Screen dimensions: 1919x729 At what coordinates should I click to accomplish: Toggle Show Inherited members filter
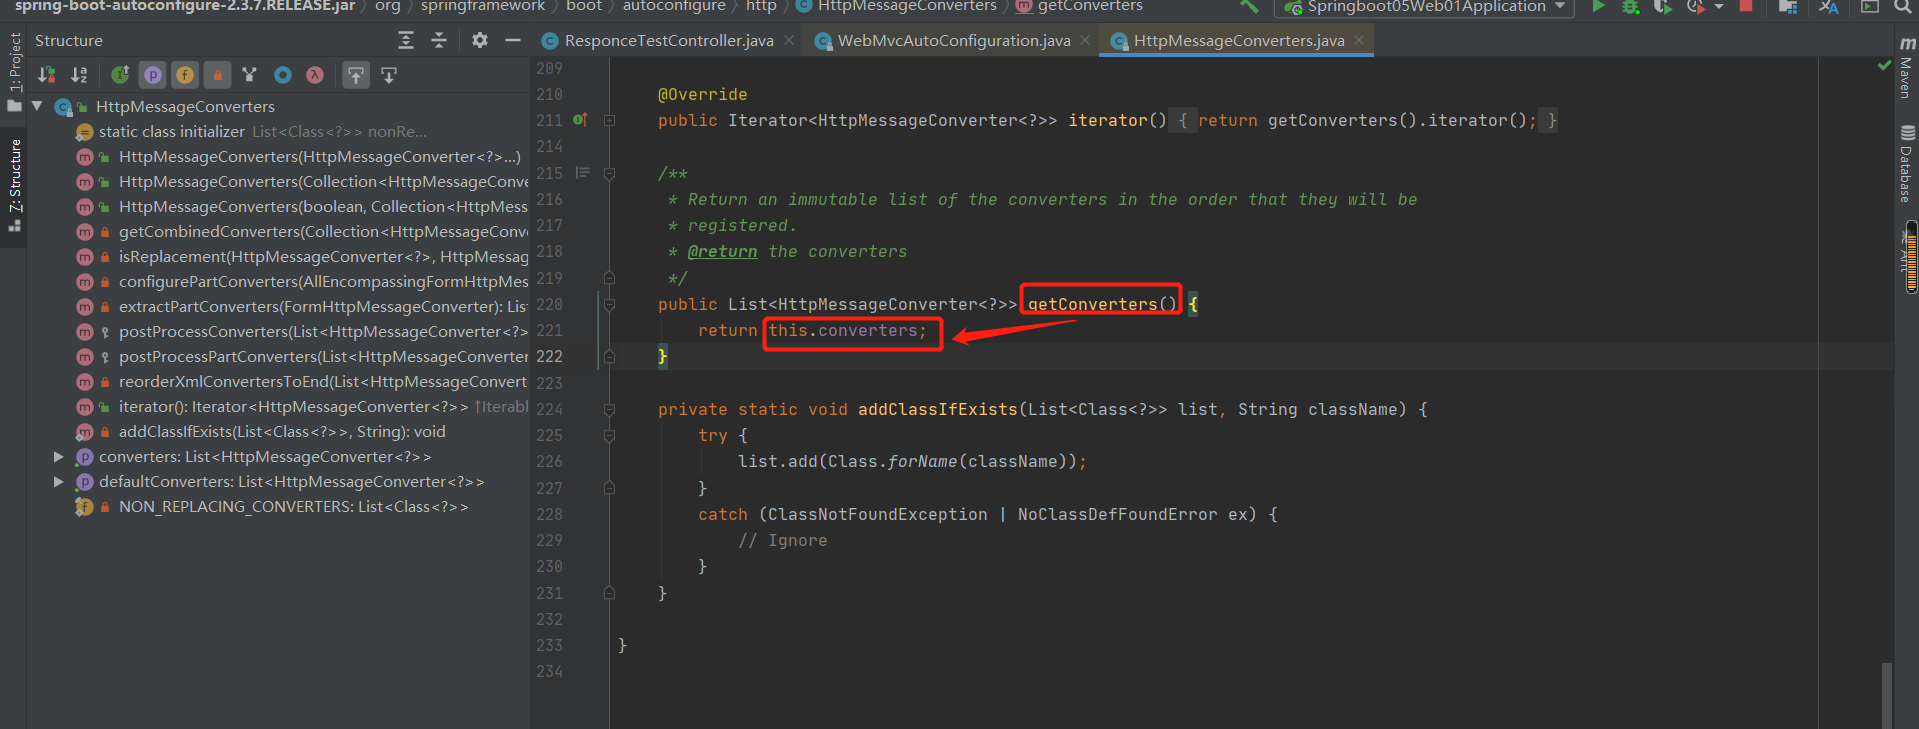click(120, 75)
